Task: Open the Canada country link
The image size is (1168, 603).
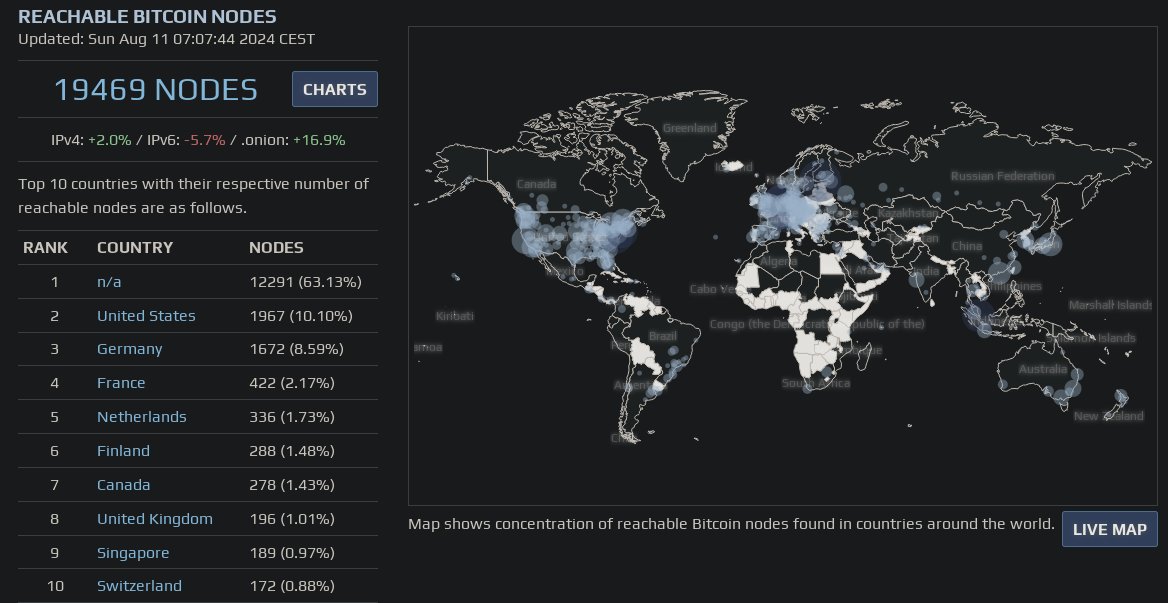Action: tap(124, 485)
